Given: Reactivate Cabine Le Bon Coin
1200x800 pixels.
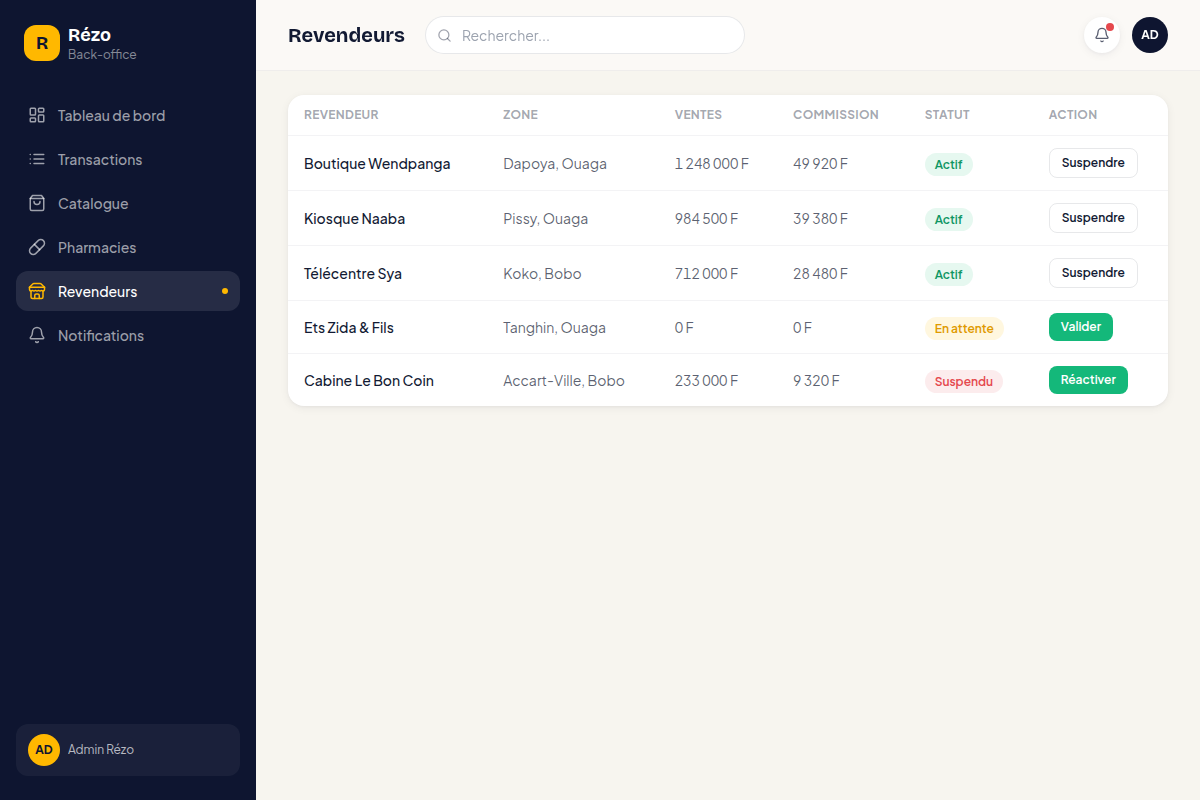Looking at the screenshot, I should [1088, 380].
